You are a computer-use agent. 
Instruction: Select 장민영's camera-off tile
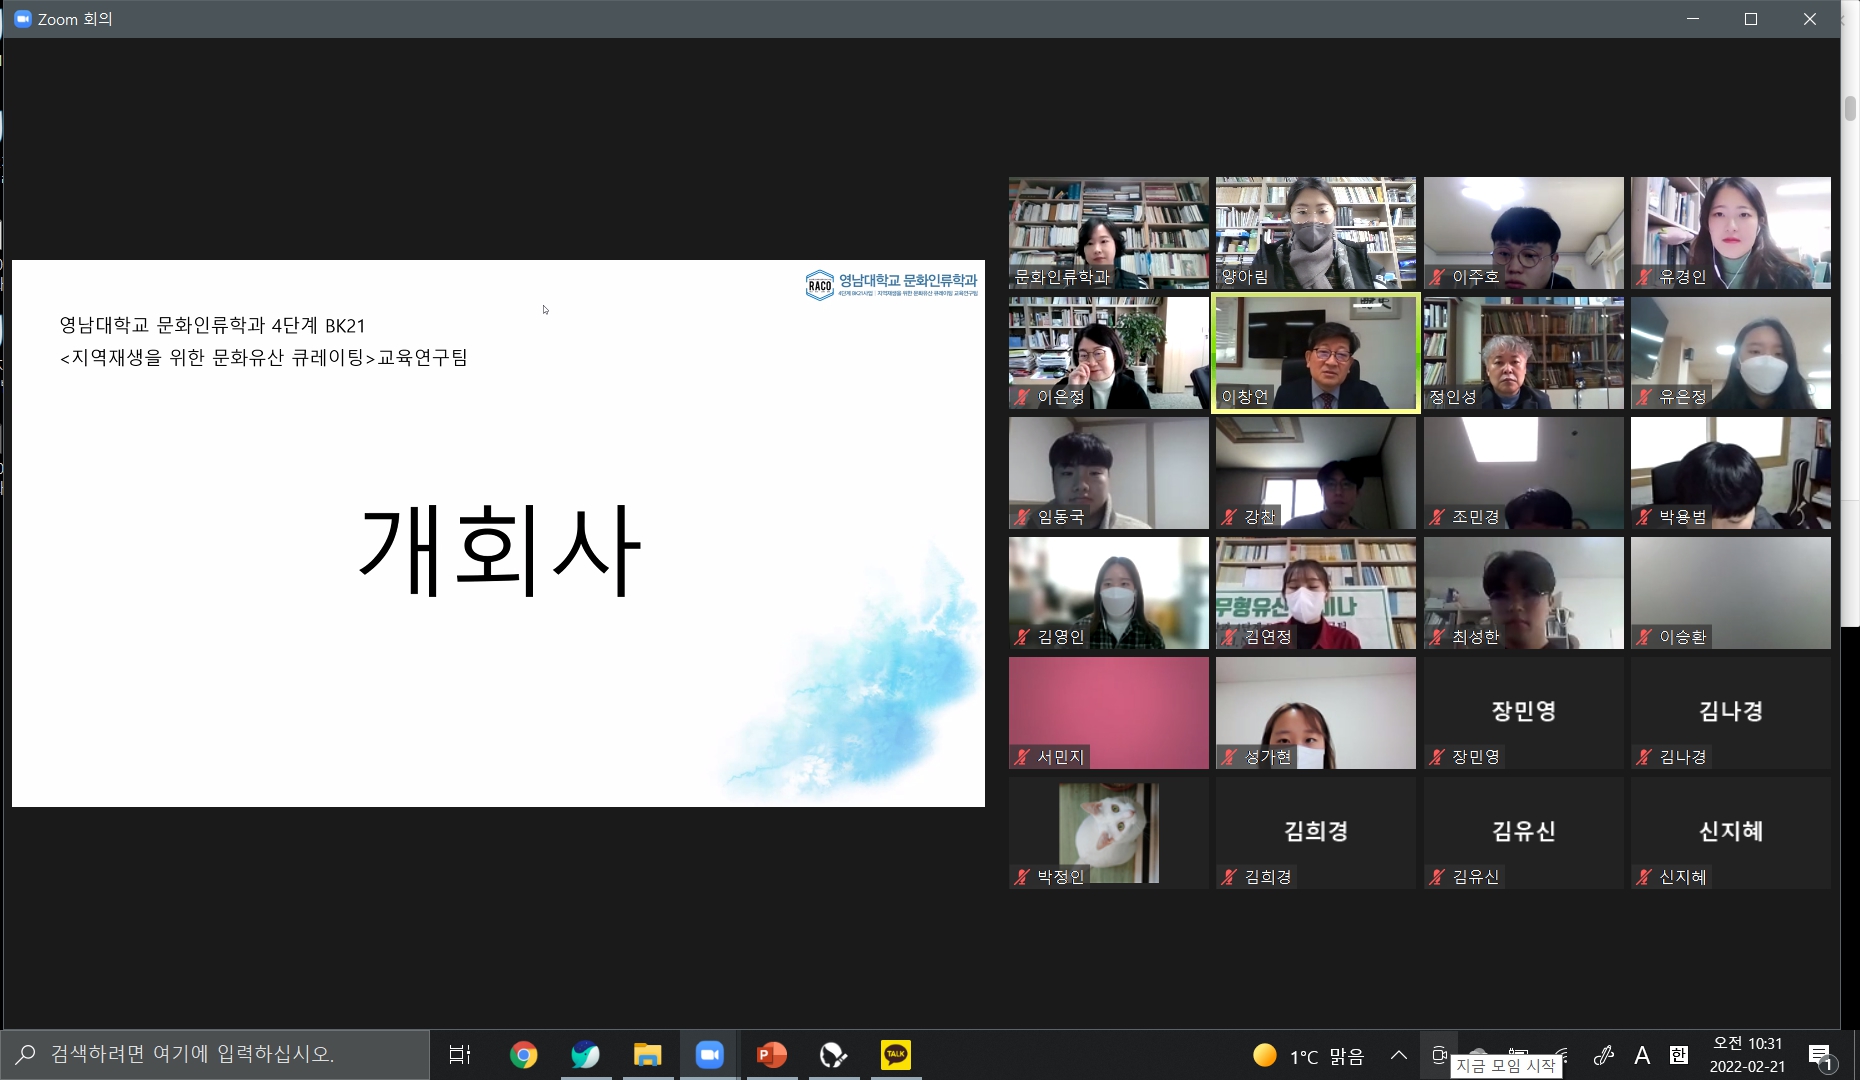click(x=1523, y=713)
